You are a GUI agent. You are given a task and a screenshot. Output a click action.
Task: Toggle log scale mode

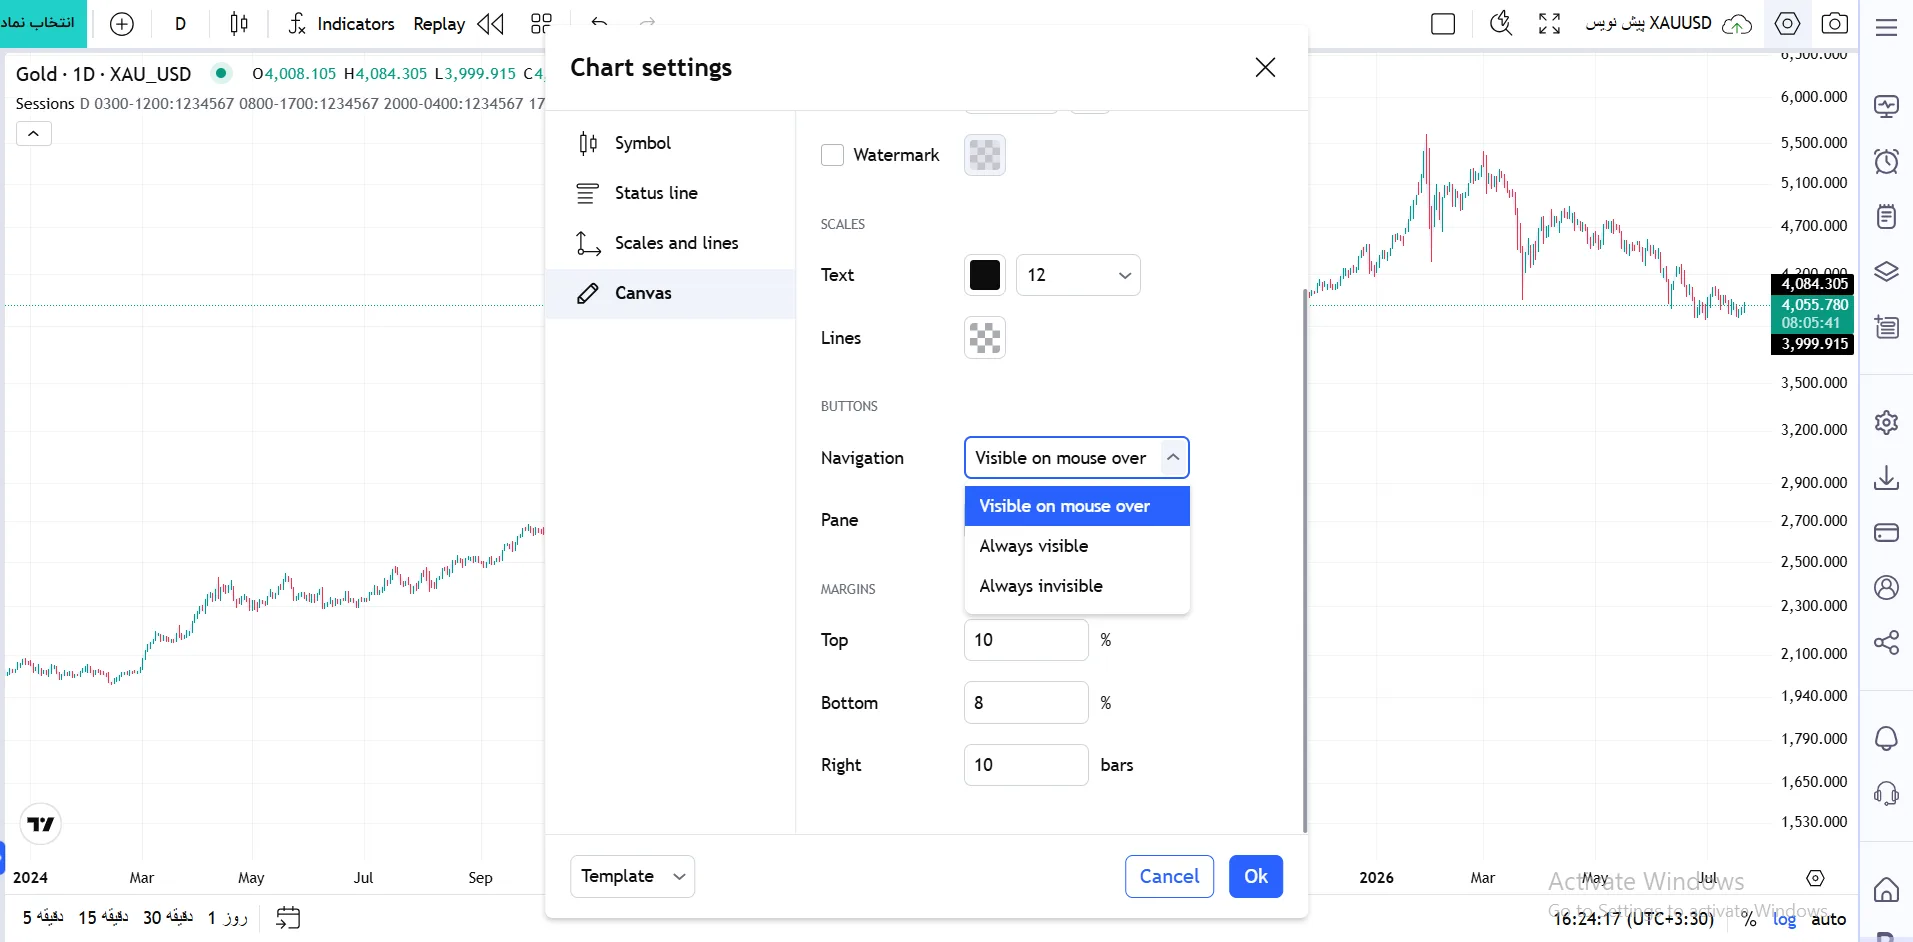pyautogui.click(x=1784, y=919)
